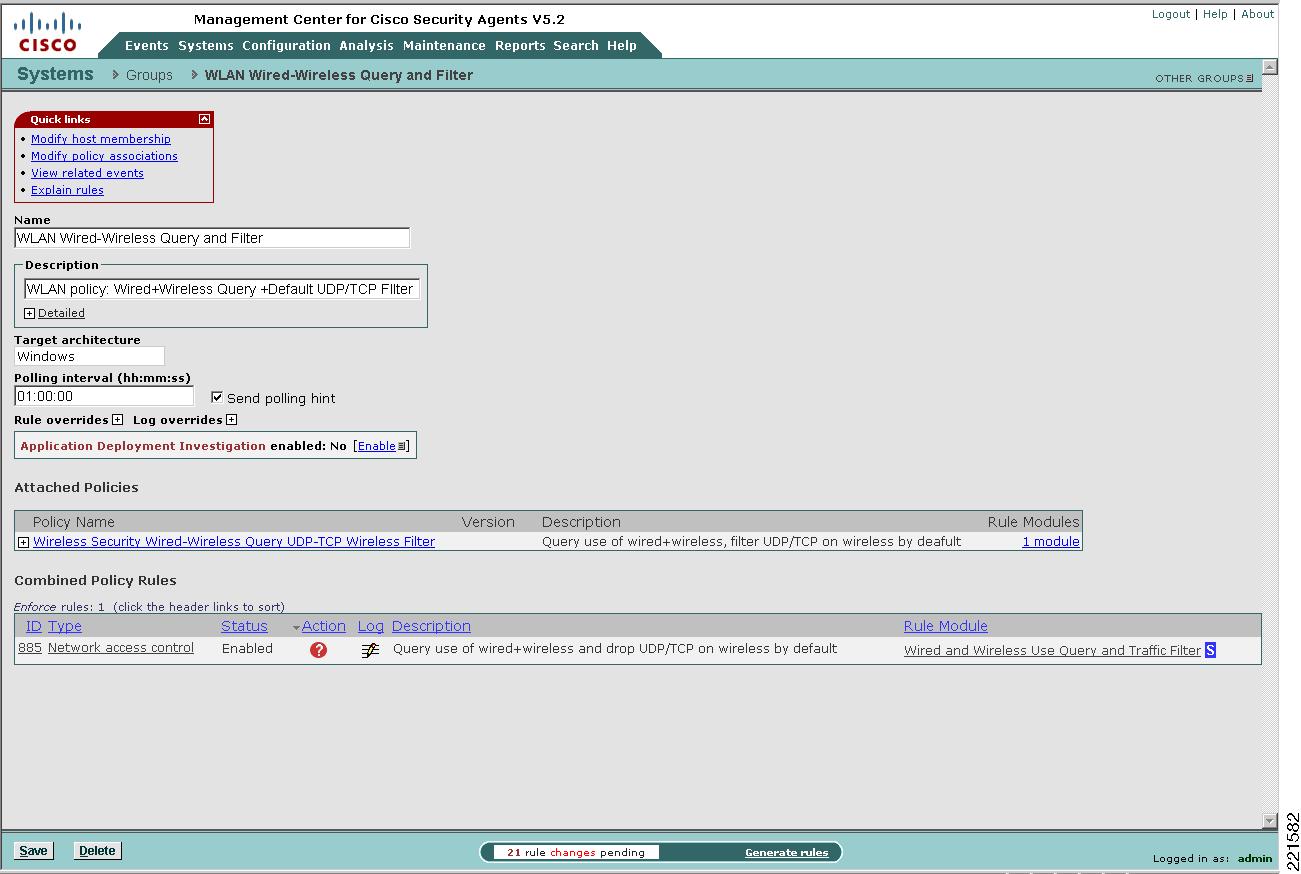Click the Systems page heading
This screenshot has height=874, width=1301.
55,74
